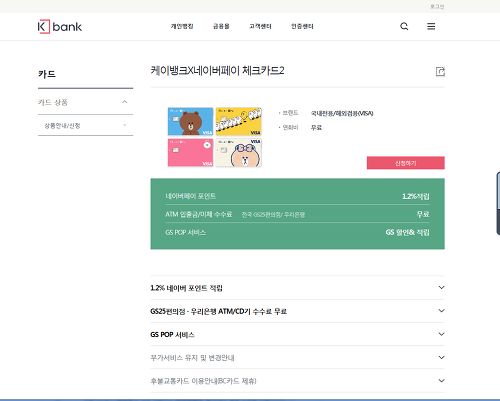
Task: Select the yellow Sally card image
Action: click(239, 121)
